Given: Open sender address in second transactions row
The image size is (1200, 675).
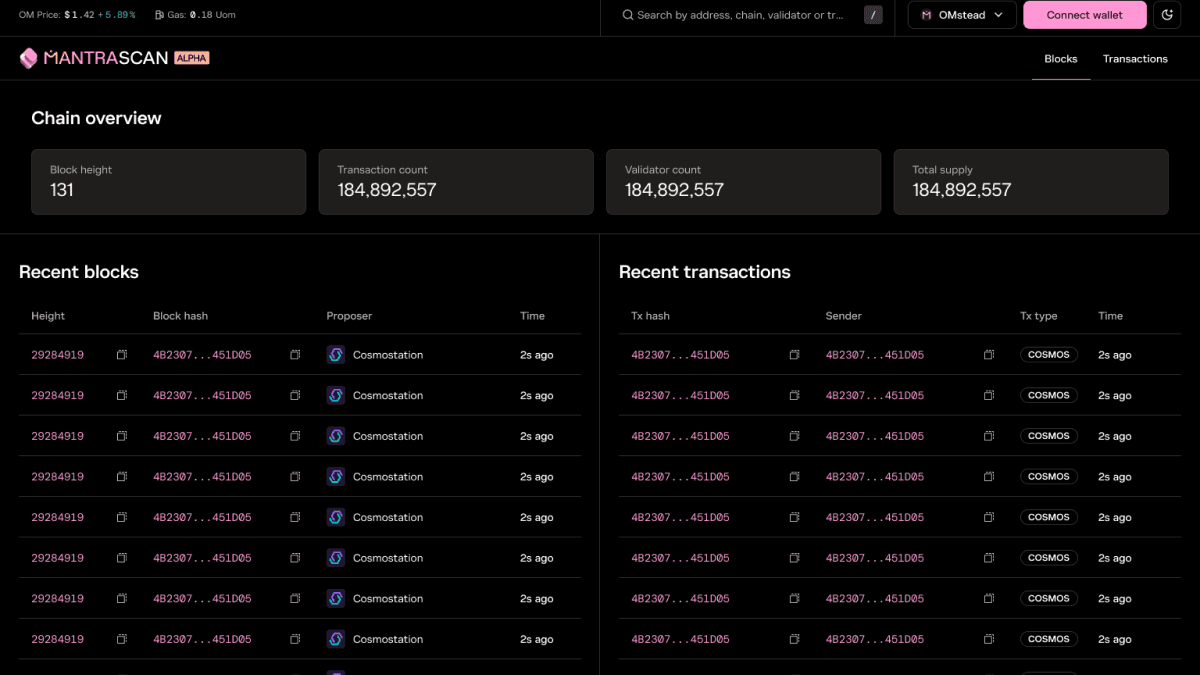Looking at the screenshot, I should pyautogui.click(x=874, y=396).
